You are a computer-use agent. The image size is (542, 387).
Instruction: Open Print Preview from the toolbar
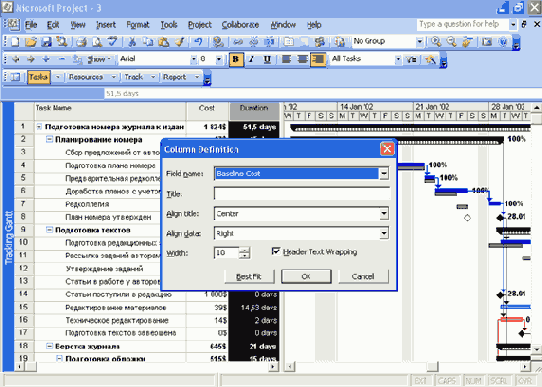point(97,42)
